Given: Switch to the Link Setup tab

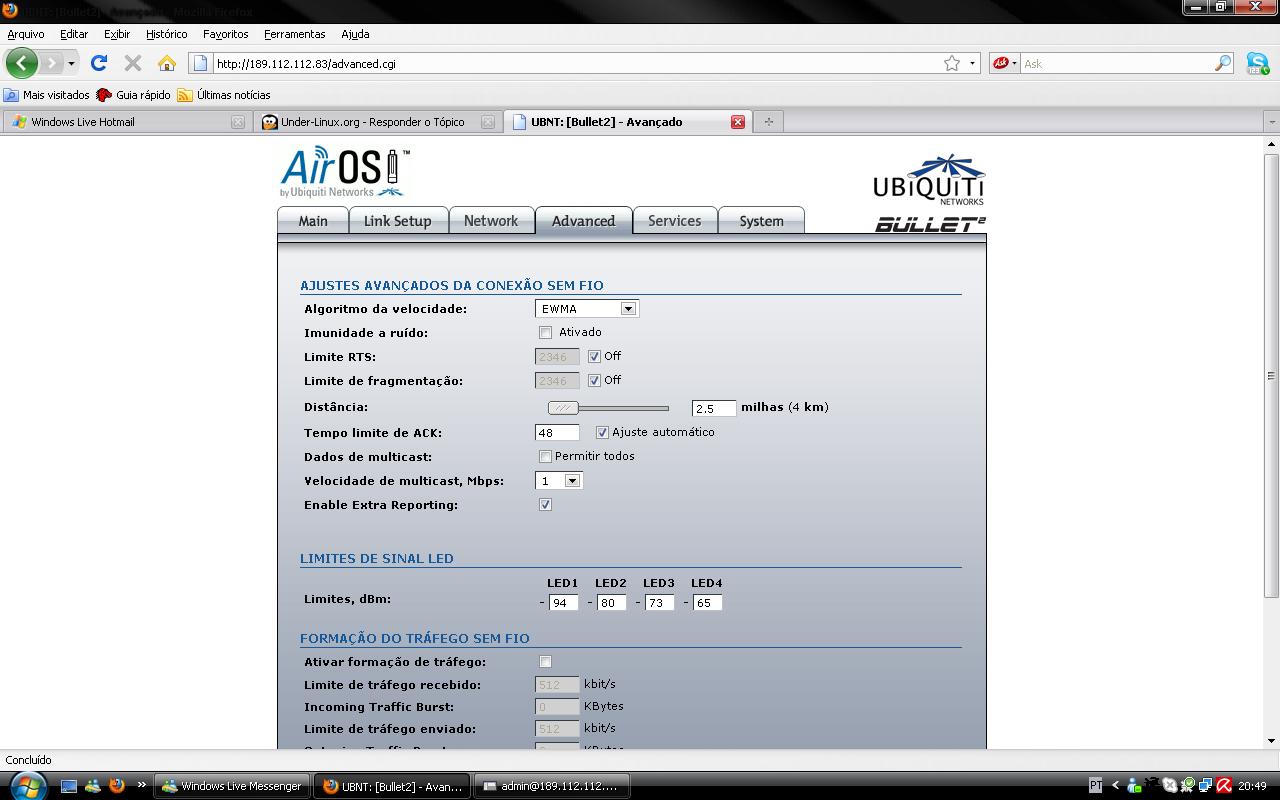Looking at the screenshot, I should pos(397,221).
